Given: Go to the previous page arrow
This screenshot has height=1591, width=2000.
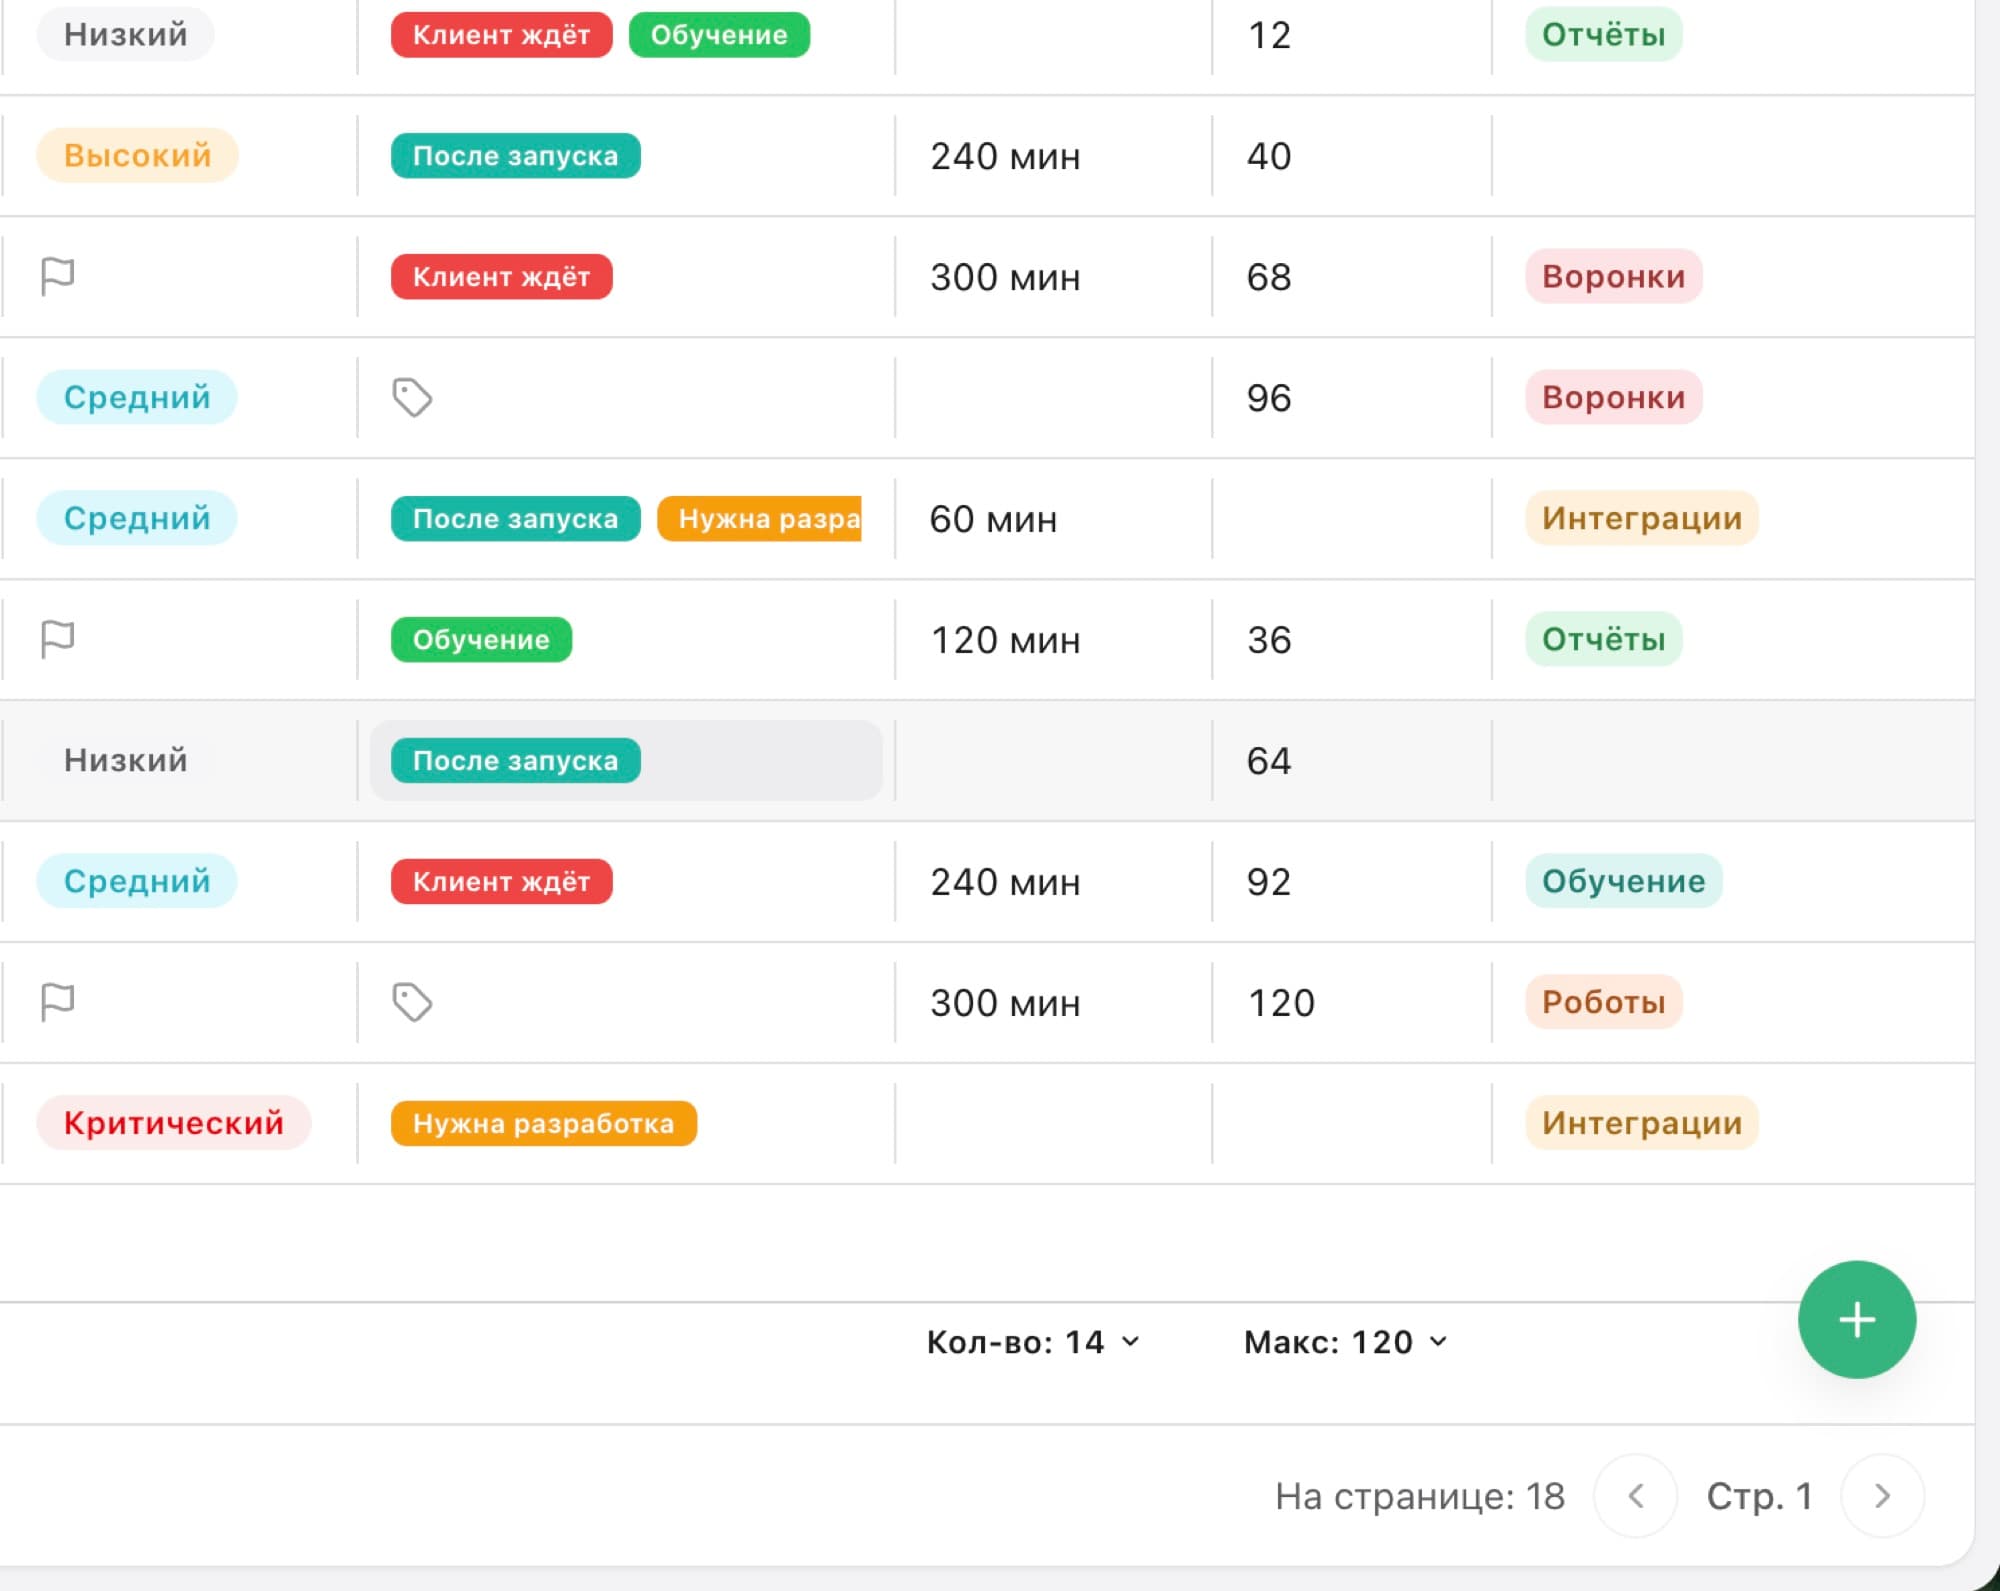Looking at the screenshot, I should tap(1635, 1496).
